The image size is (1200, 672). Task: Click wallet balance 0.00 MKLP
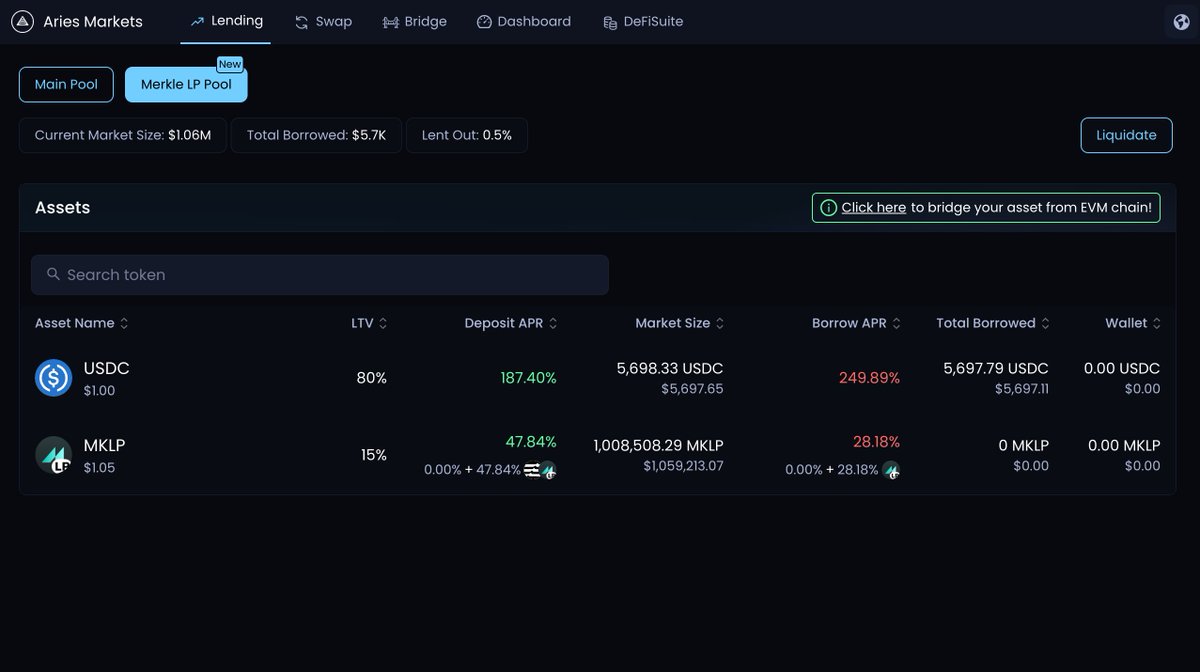(1124, 445)
